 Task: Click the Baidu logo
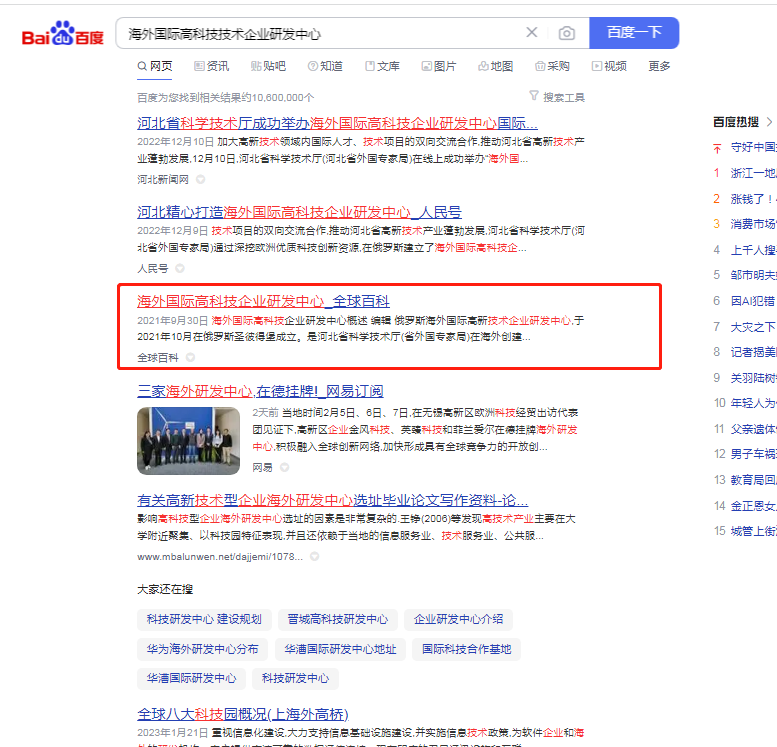pyautogui.click(x=63, y=33)
